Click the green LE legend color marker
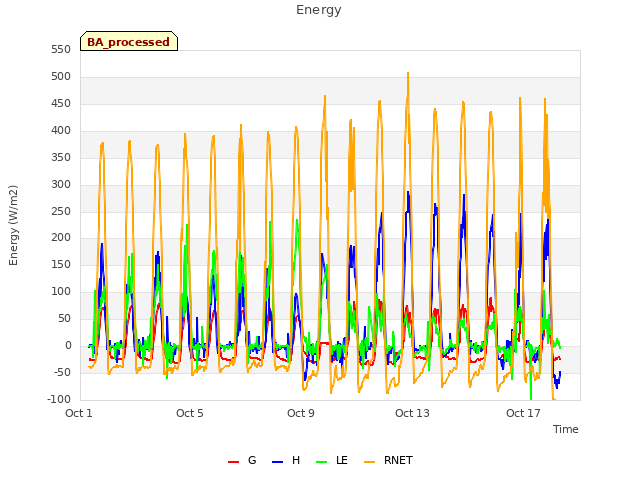The image size is (640, 480). (322, 462)
